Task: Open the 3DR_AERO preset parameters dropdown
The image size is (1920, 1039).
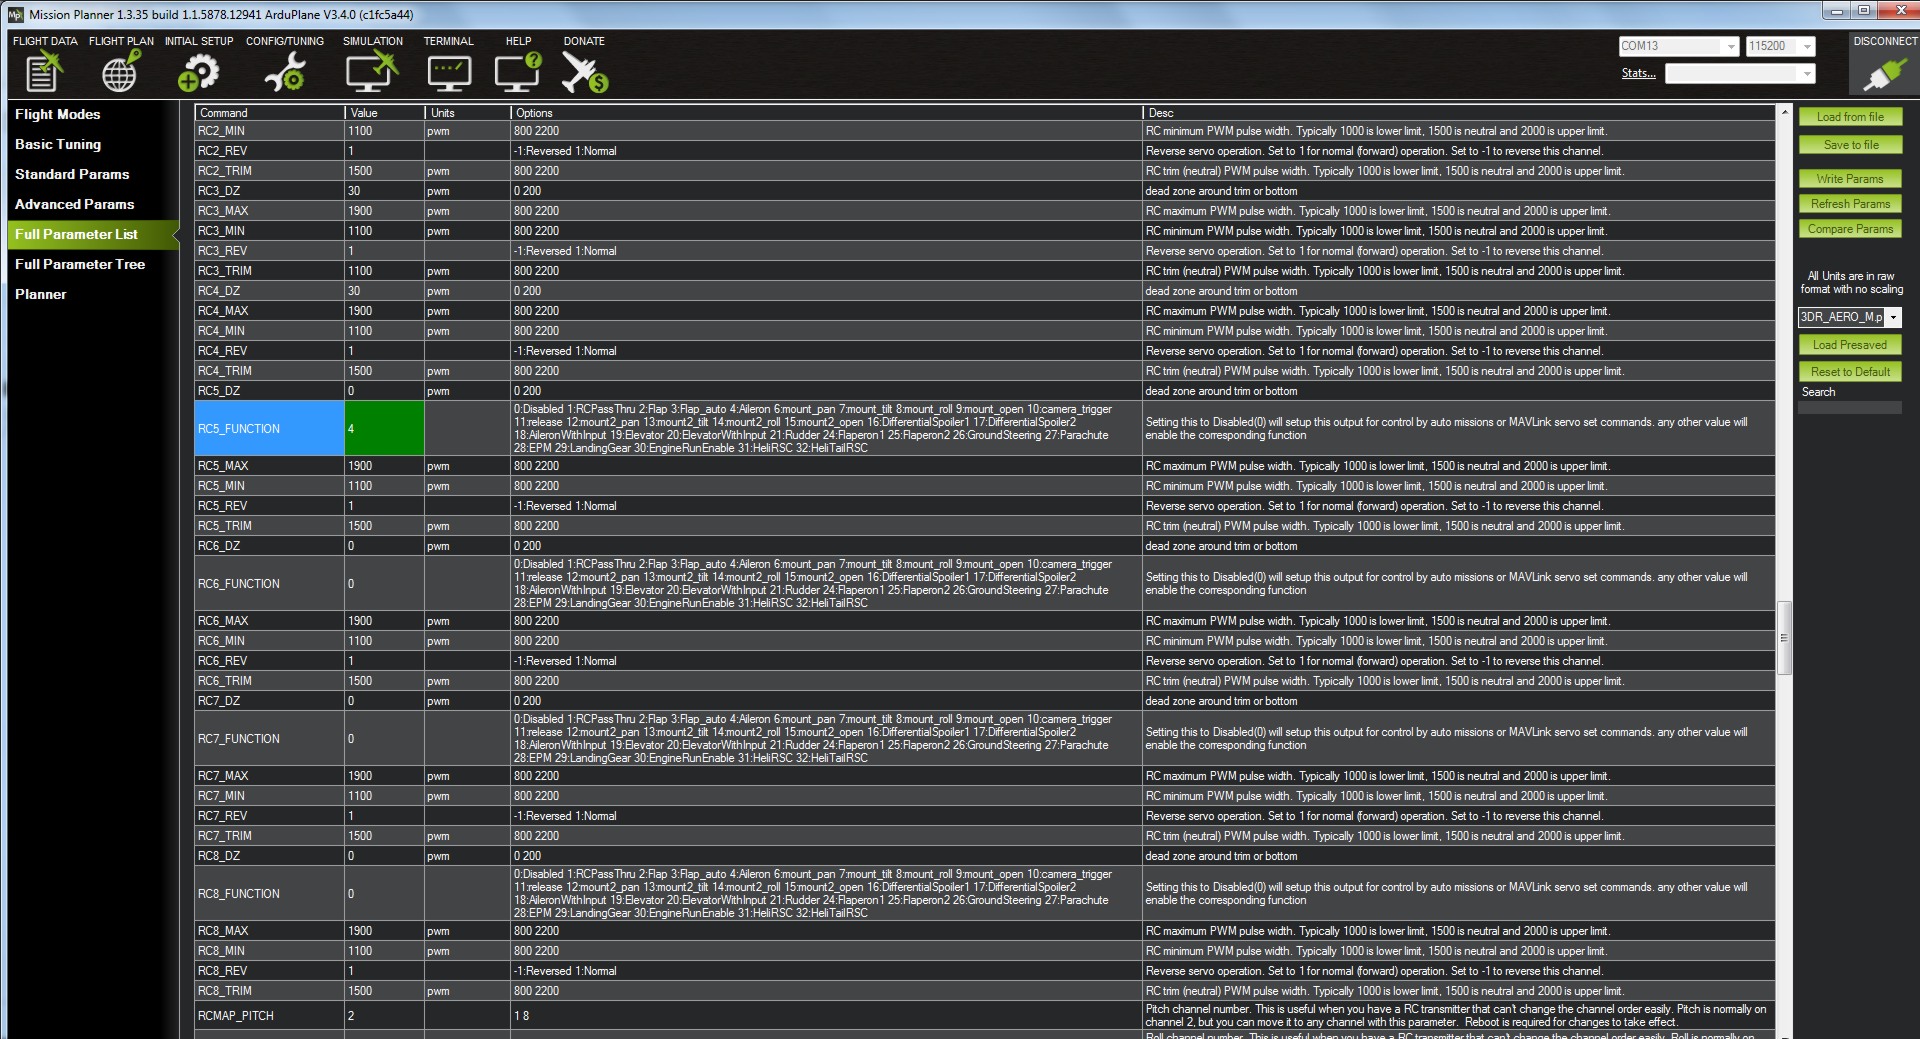Action: pyautogui.click(x=1892, y=318)
